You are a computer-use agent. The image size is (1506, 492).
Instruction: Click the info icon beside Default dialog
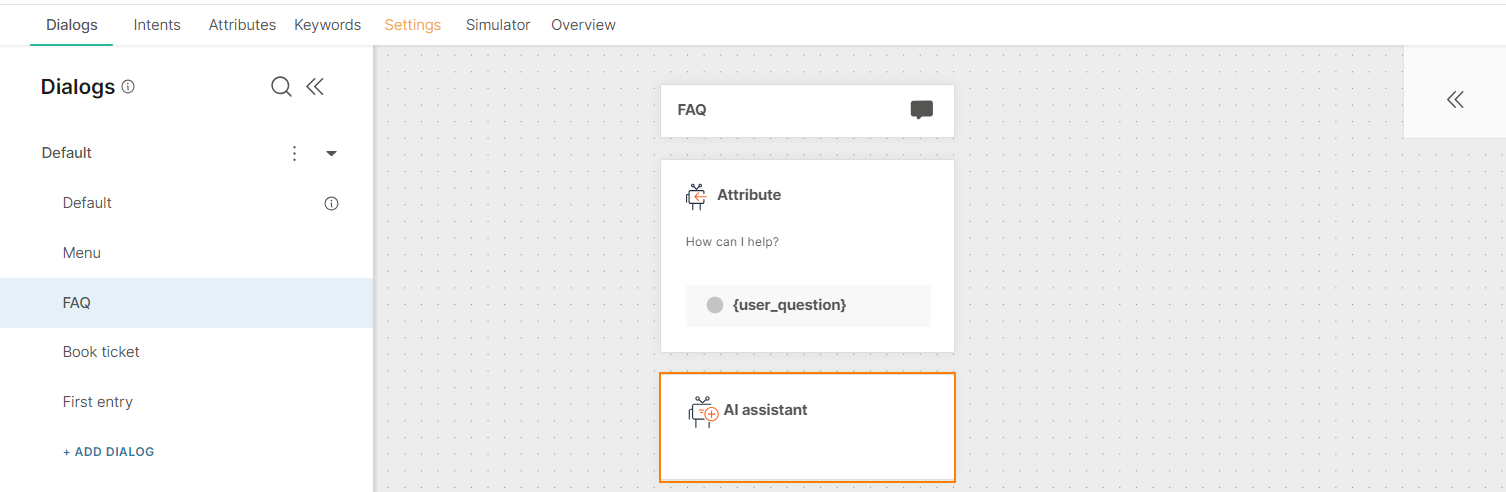332,203
